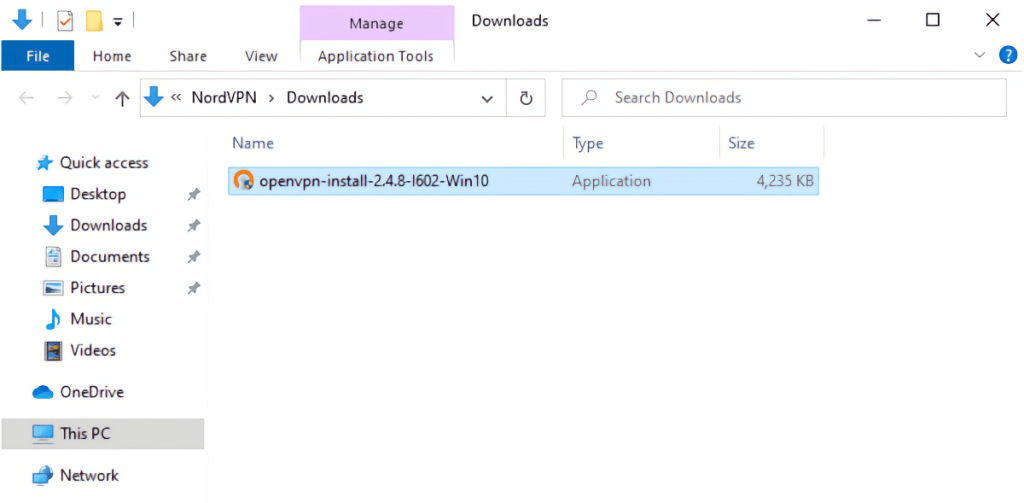Open Documents in navigation pane
Viewport: 1024px width, 503px height.
(x=110, y=257)
